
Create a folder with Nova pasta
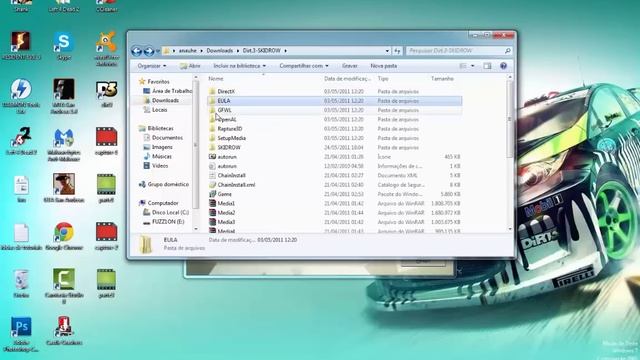[x=384, y=66]
